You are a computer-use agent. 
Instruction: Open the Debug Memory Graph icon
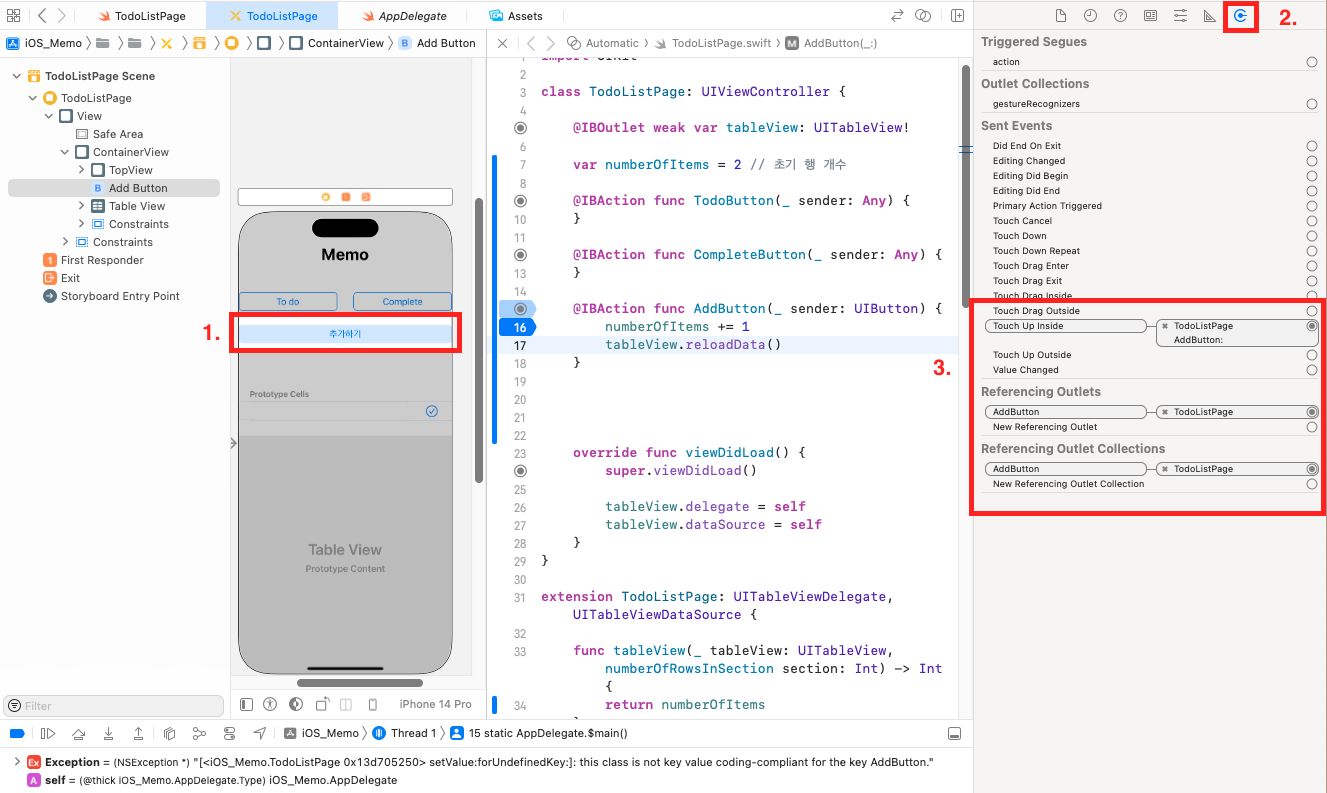199,733
